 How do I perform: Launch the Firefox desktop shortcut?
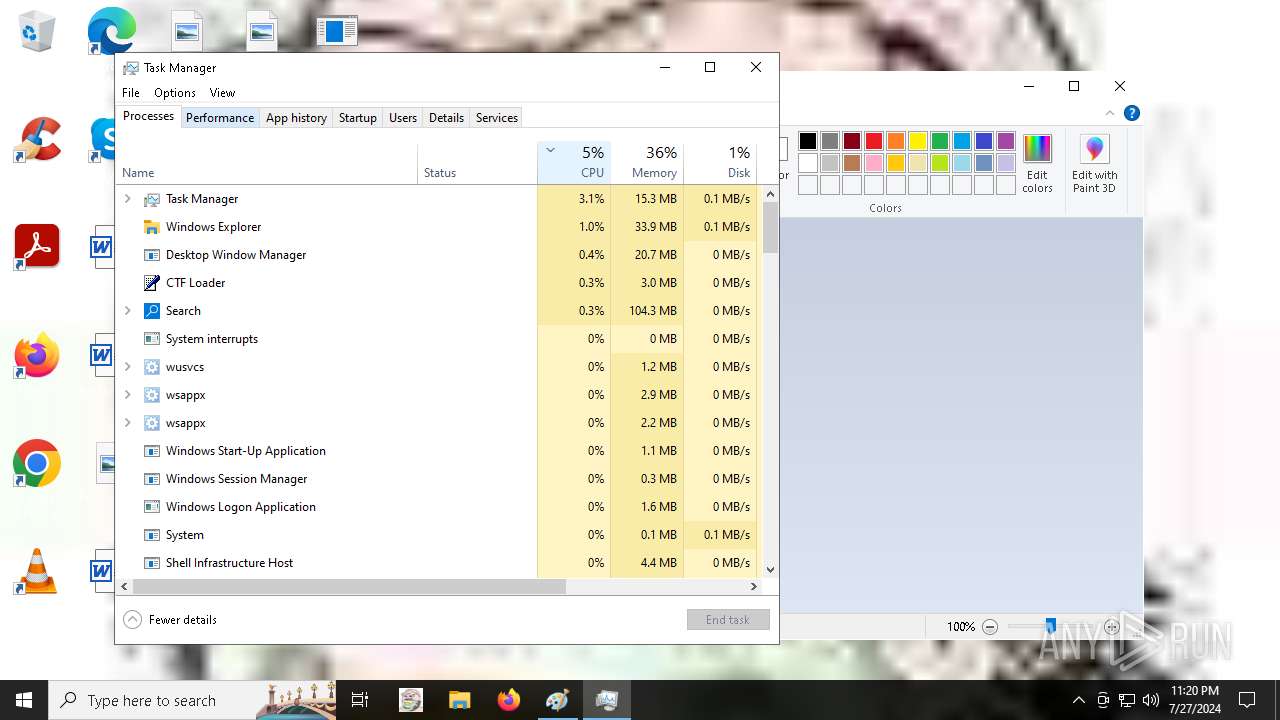37,355
